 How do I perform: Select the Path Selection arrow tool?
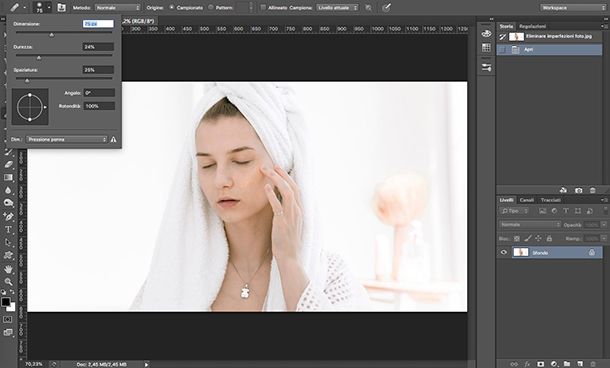click(x=8, y=242)
